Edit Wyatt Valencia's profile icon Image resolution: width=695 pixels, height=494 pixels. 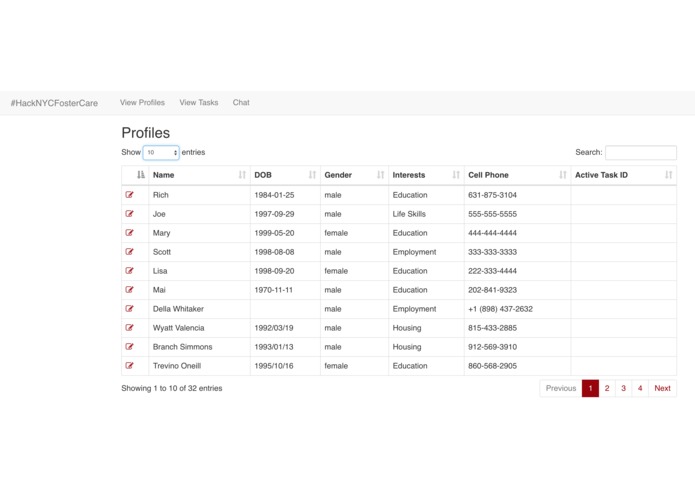click(129, 328)
